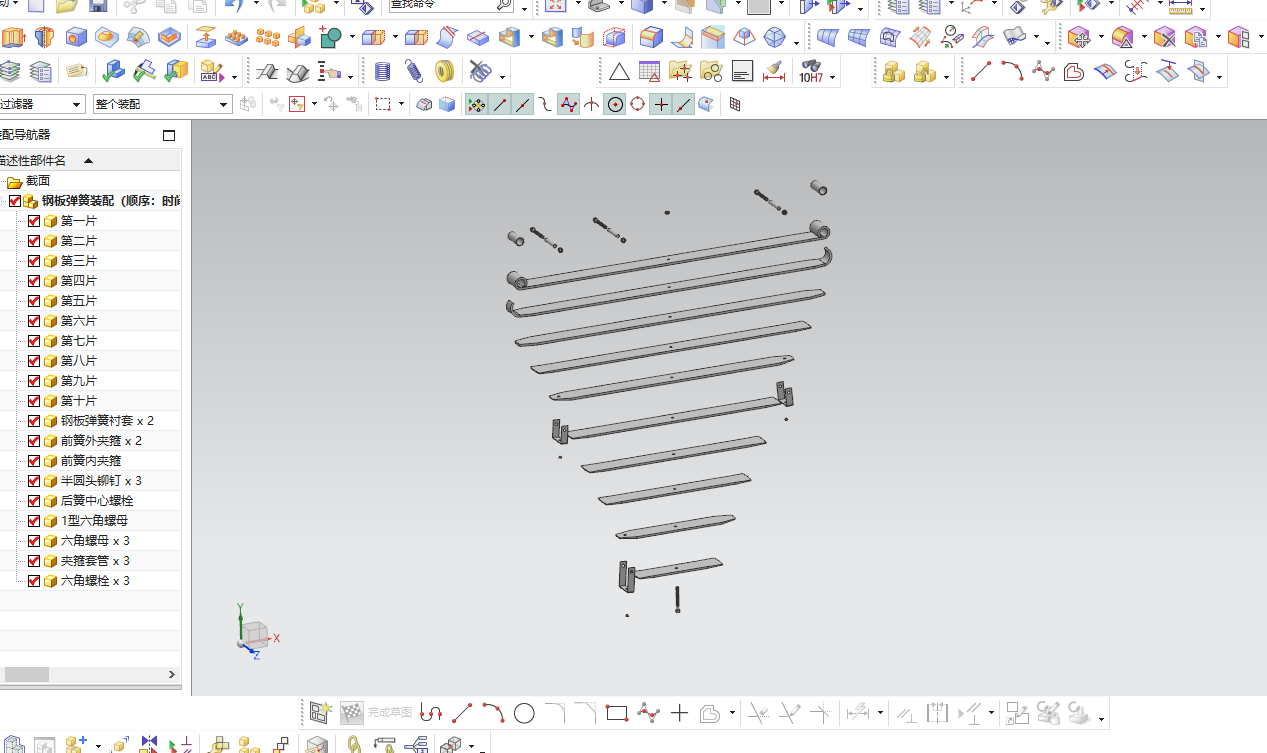Open the binoculars 10H7 tolerance tool
This screenshot has width=1267, height=753.
pos(810,72)
